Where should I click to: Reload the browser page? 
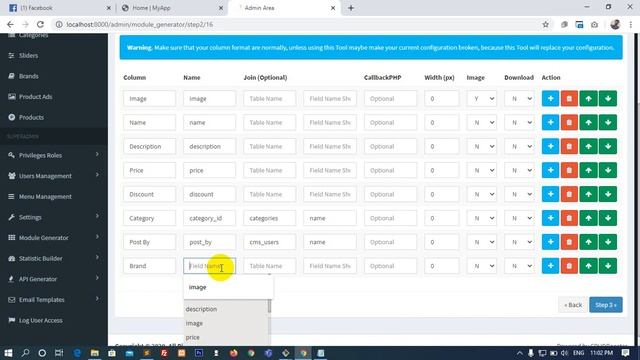click(x=40, y=24)
